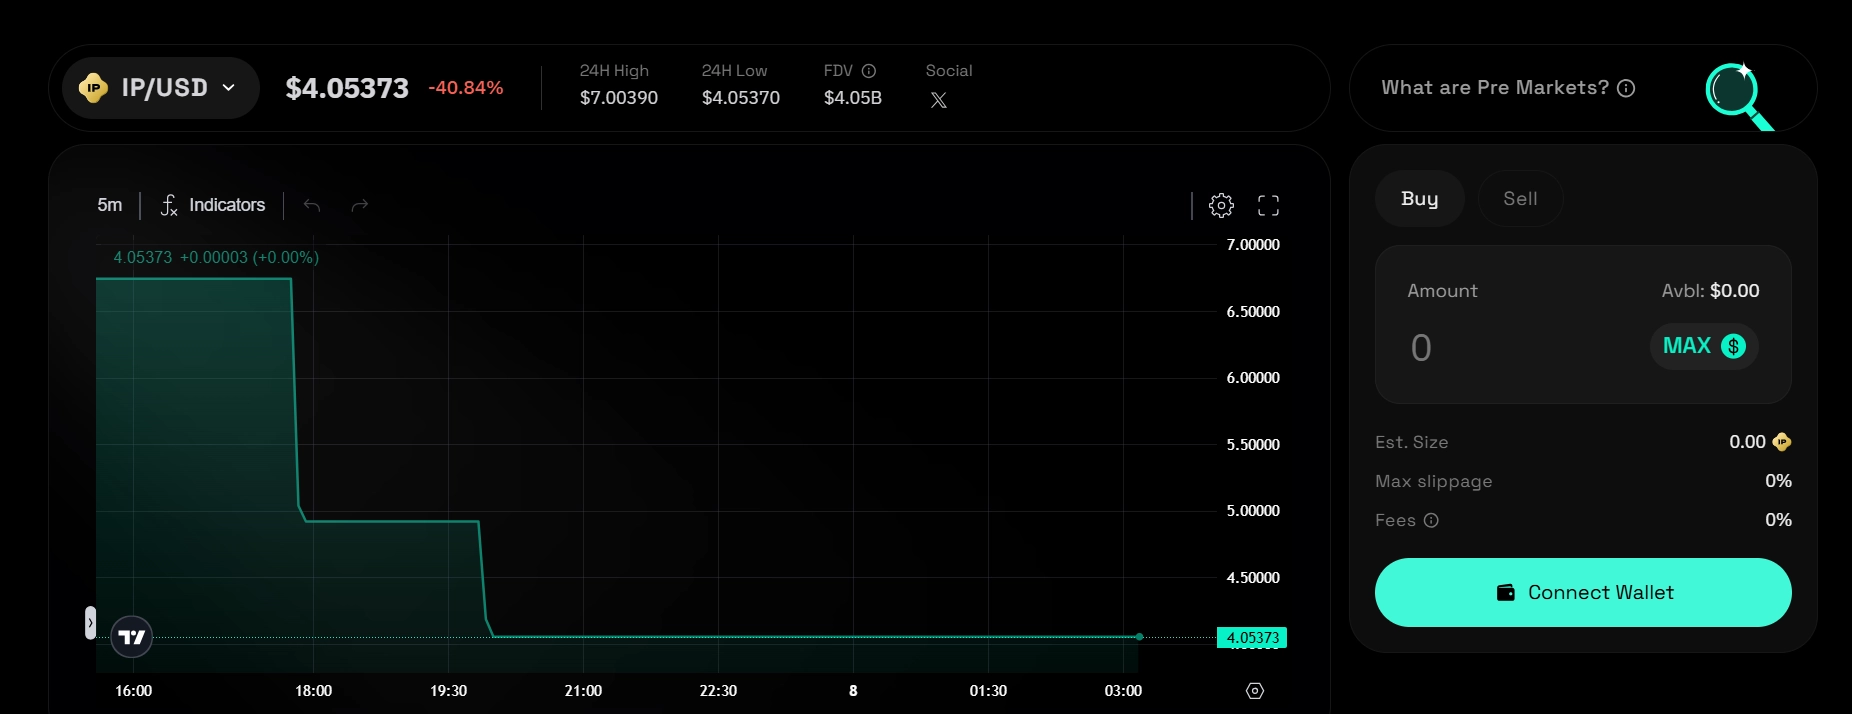Click the chart legend 4.05373 +0.00003 text
This screenshot has width=1852, height=714.
[216, 258]
